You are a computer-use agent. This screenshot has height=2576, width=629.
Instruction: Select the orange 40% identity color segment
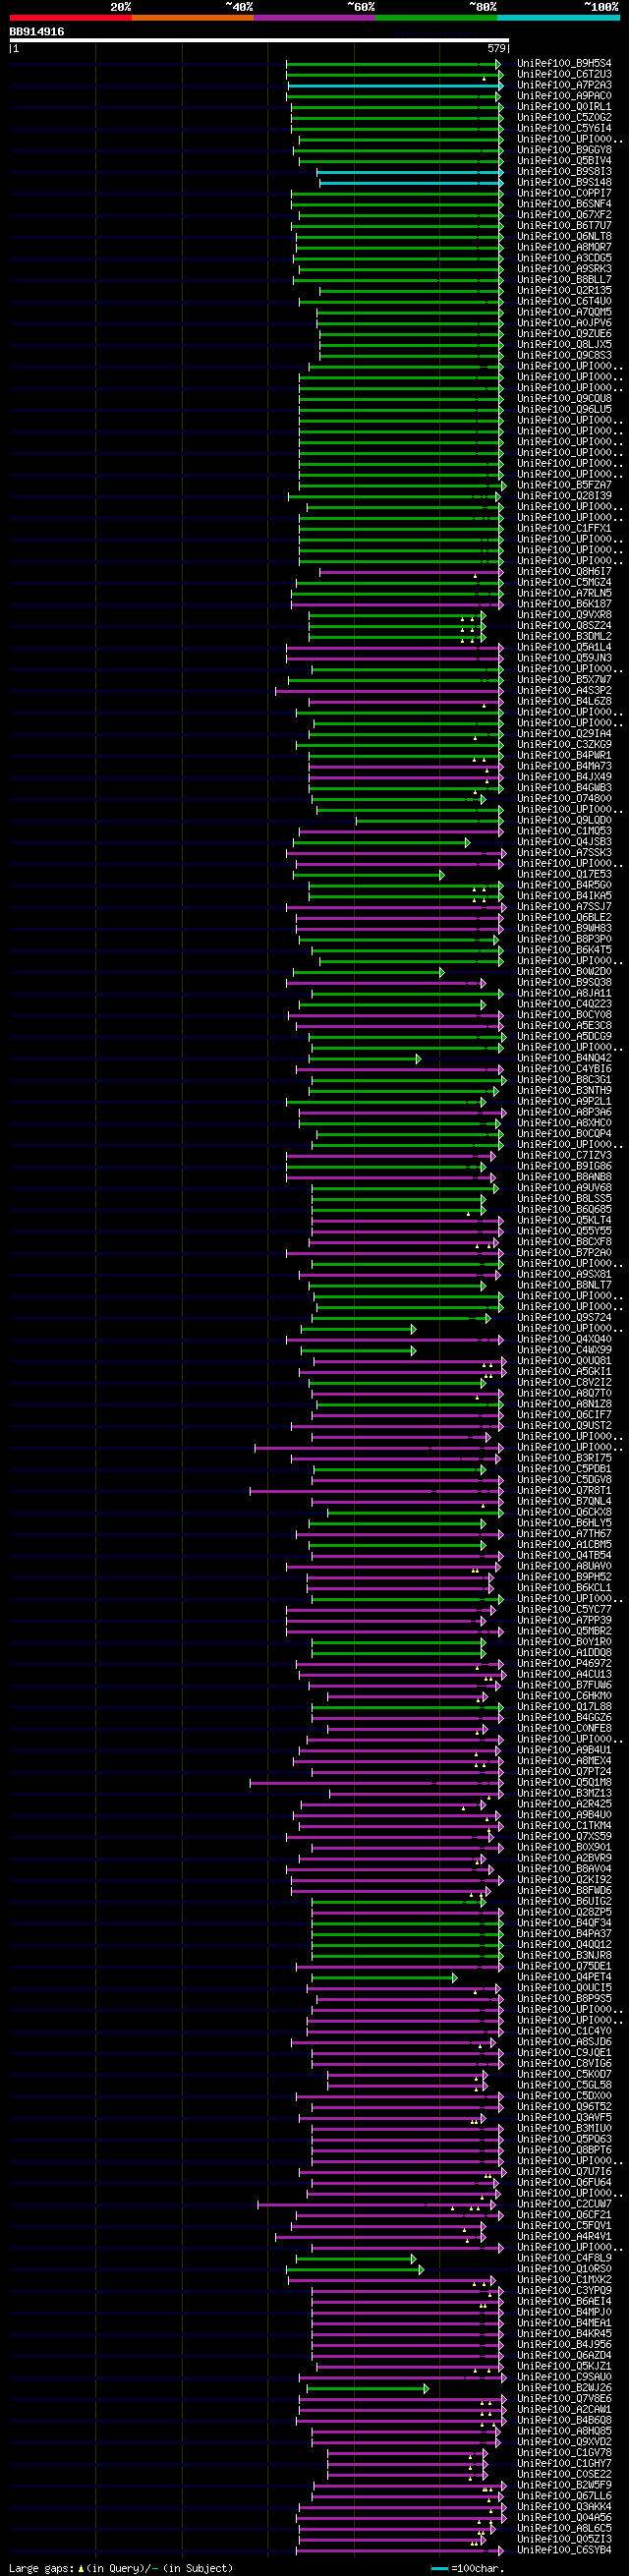point(192,18)
